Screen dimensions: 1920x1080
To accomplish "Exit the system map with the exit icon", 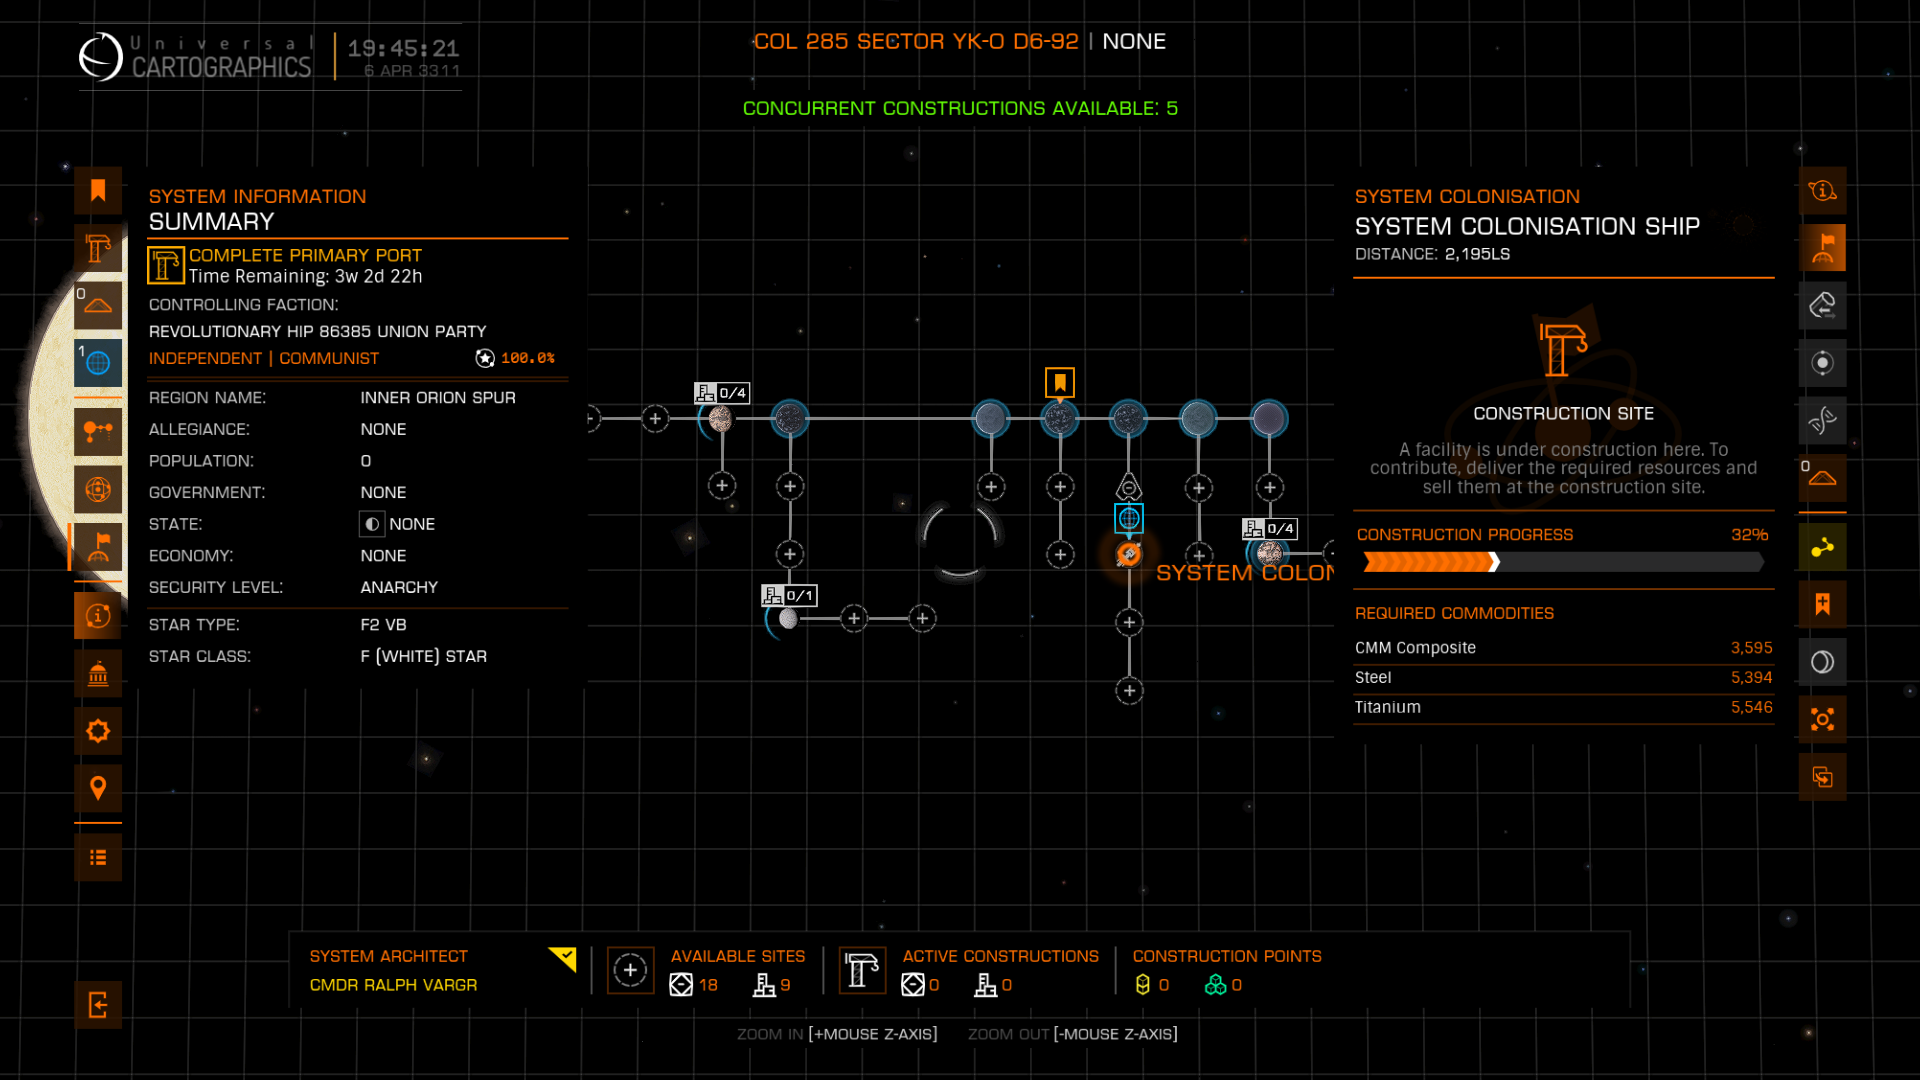I will click(x=98, y=1005).
